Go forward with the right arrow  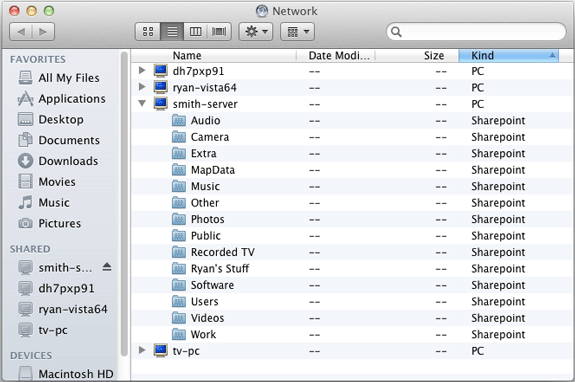coord(43,32)
